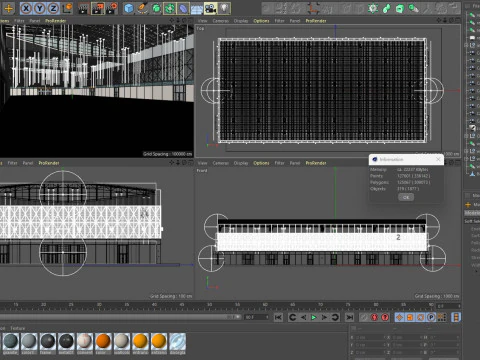Click the green subdivision generator icon
The height and width of the screenshot is (360, 480).
156,8
